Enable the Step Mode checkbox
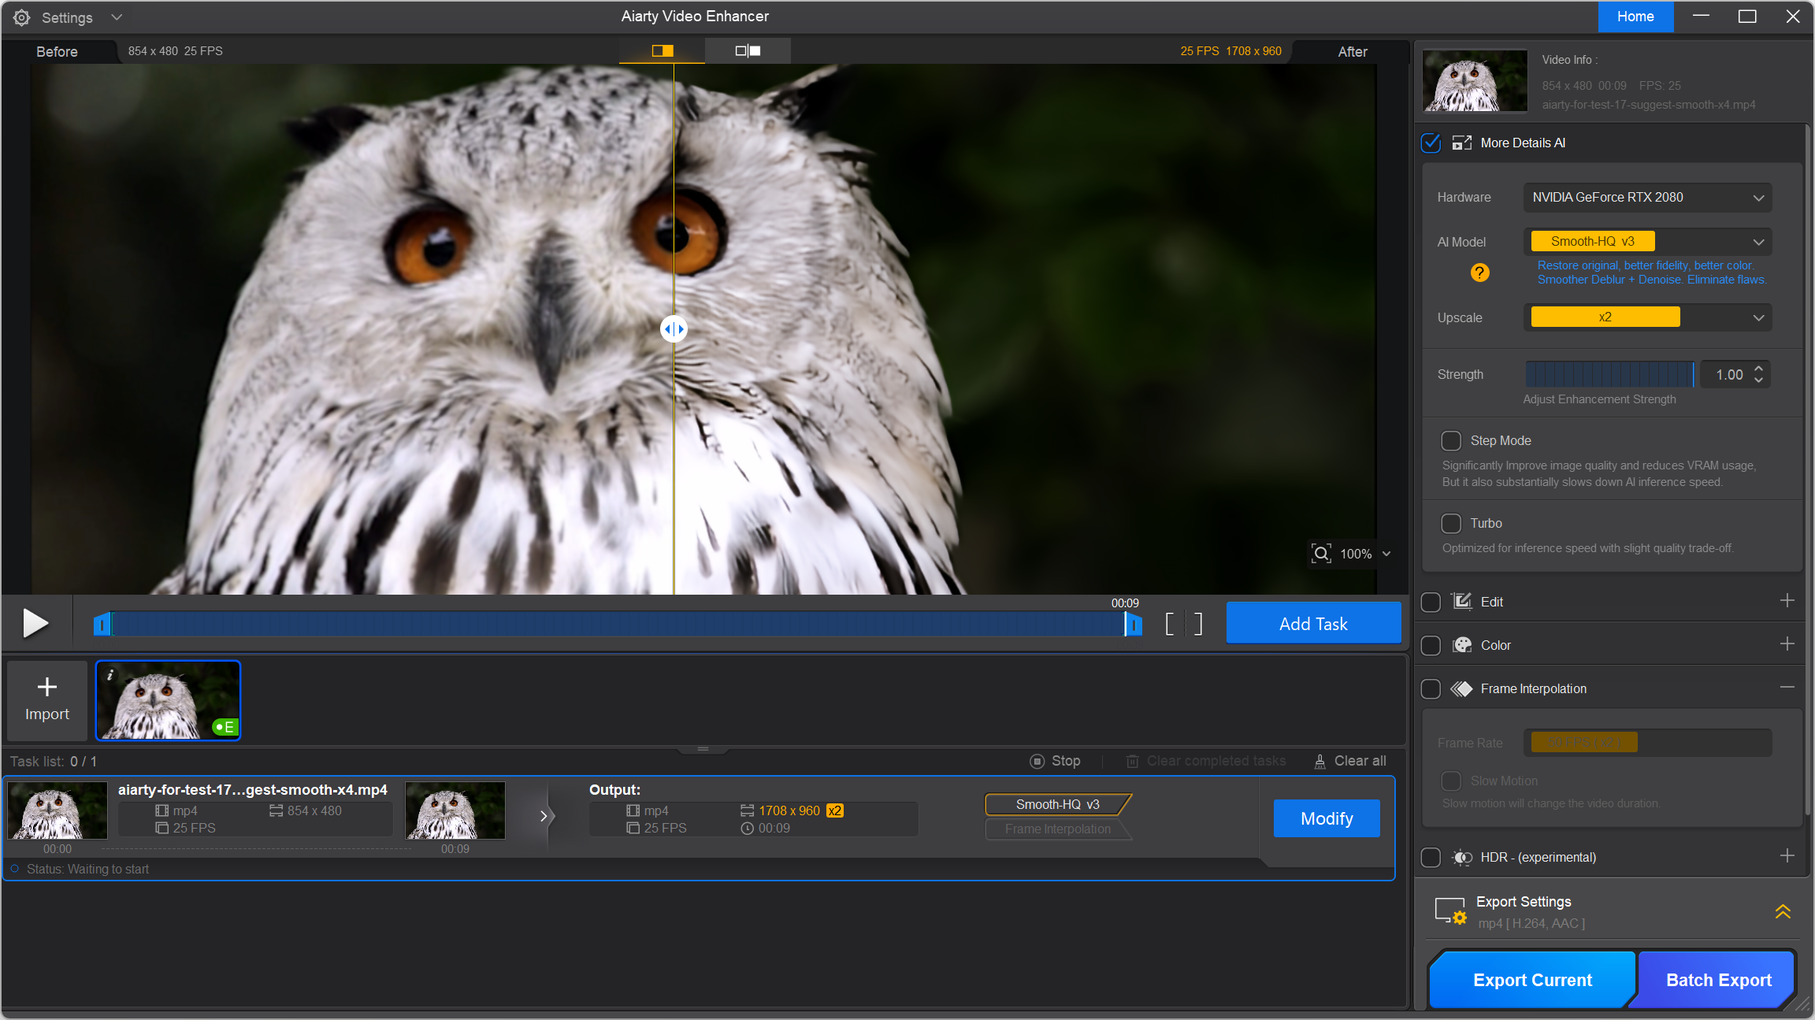The height and width of the screenshot is (1020, 1815). pyautogui.click(x=1450, y=441)
